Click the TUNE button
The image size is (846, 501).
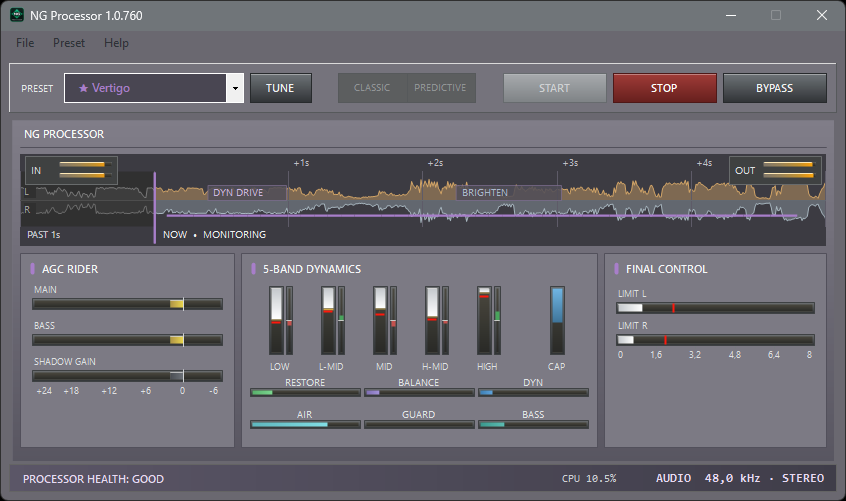pos(281,88)
